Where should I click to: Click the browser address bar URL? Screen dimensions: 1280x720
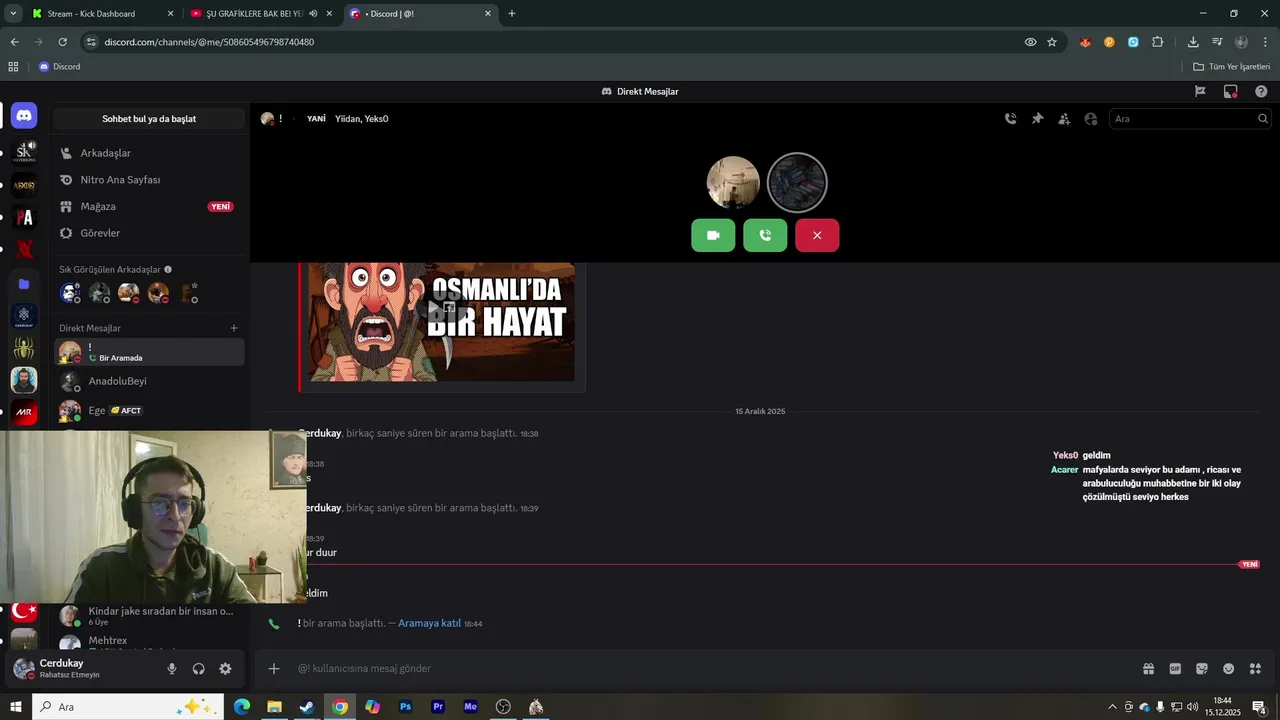pyautogui.click(x=210, y=42)
